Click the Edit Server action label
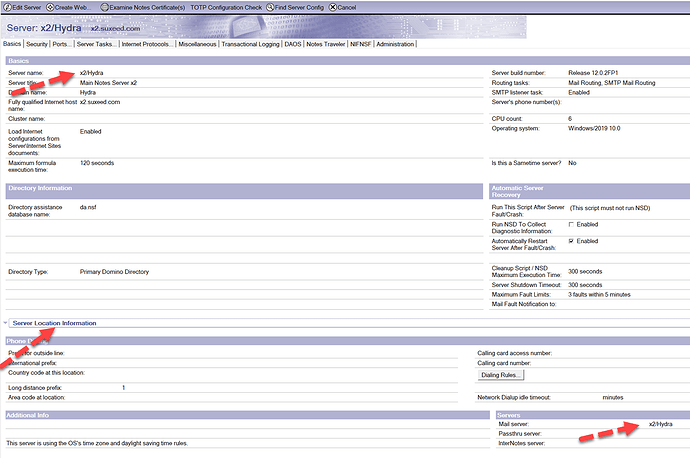Screen dimensions: 690x458 pos(26,7)
